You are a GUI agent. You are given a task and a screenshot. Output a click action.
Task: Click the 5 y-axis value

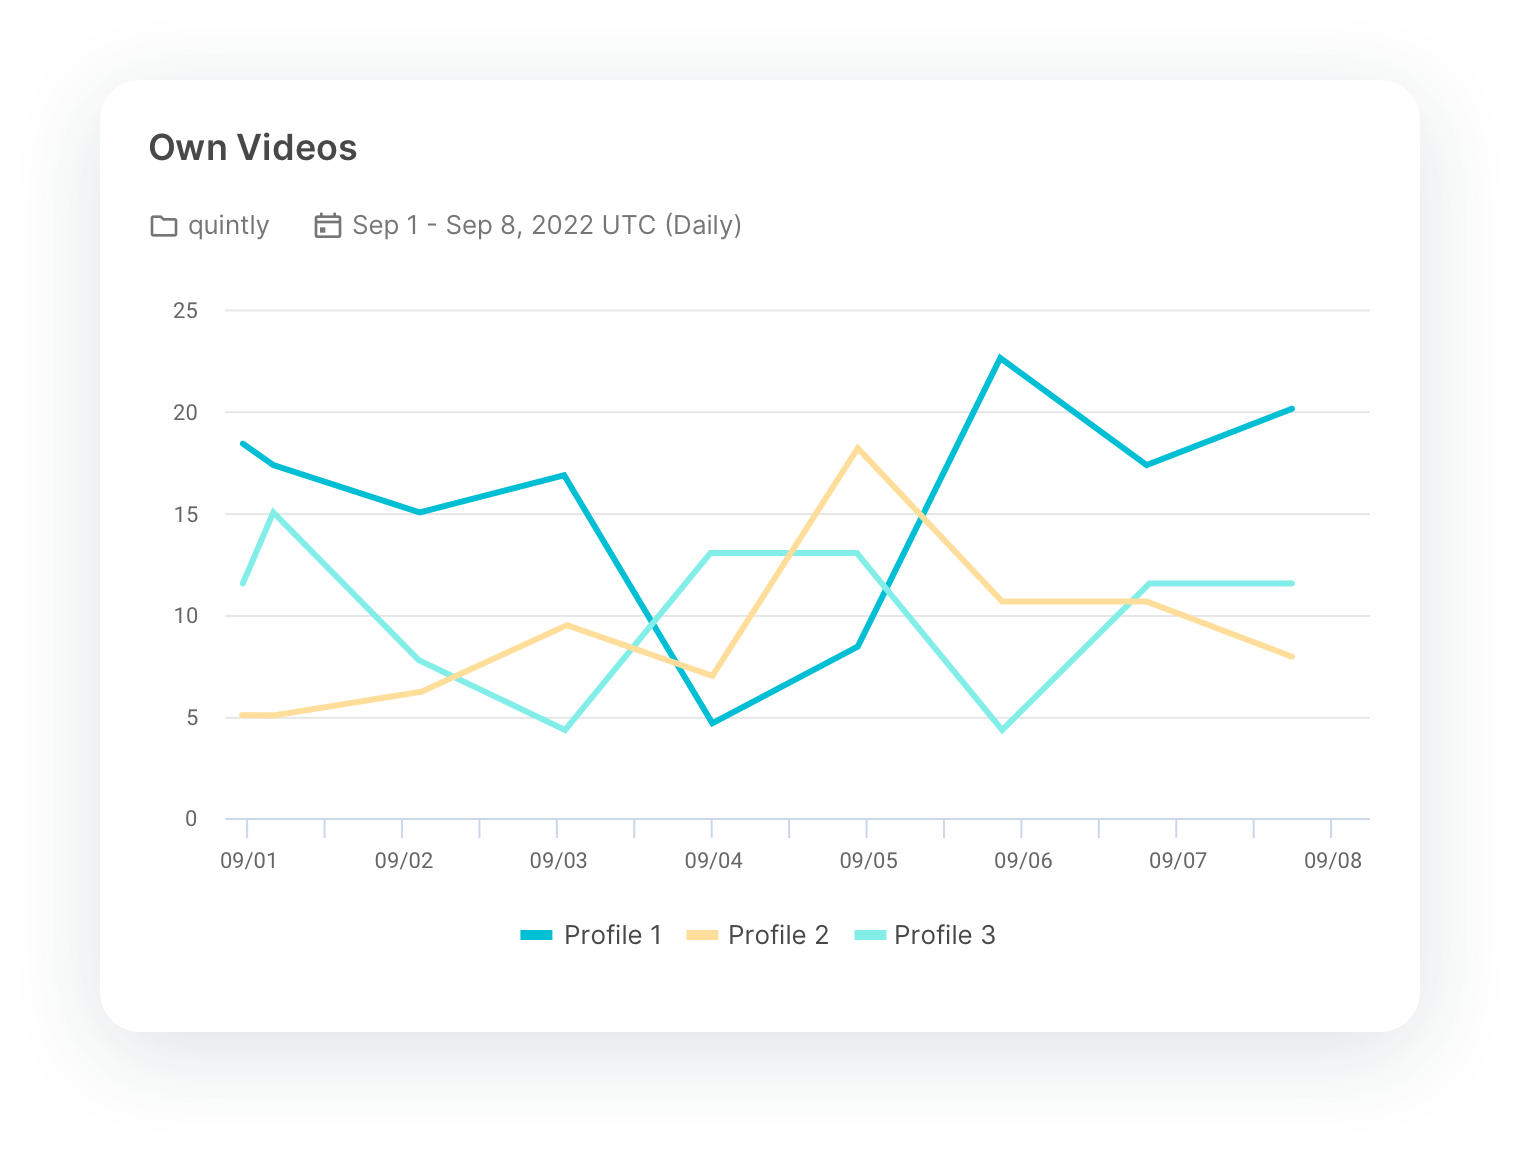[191, 718]
